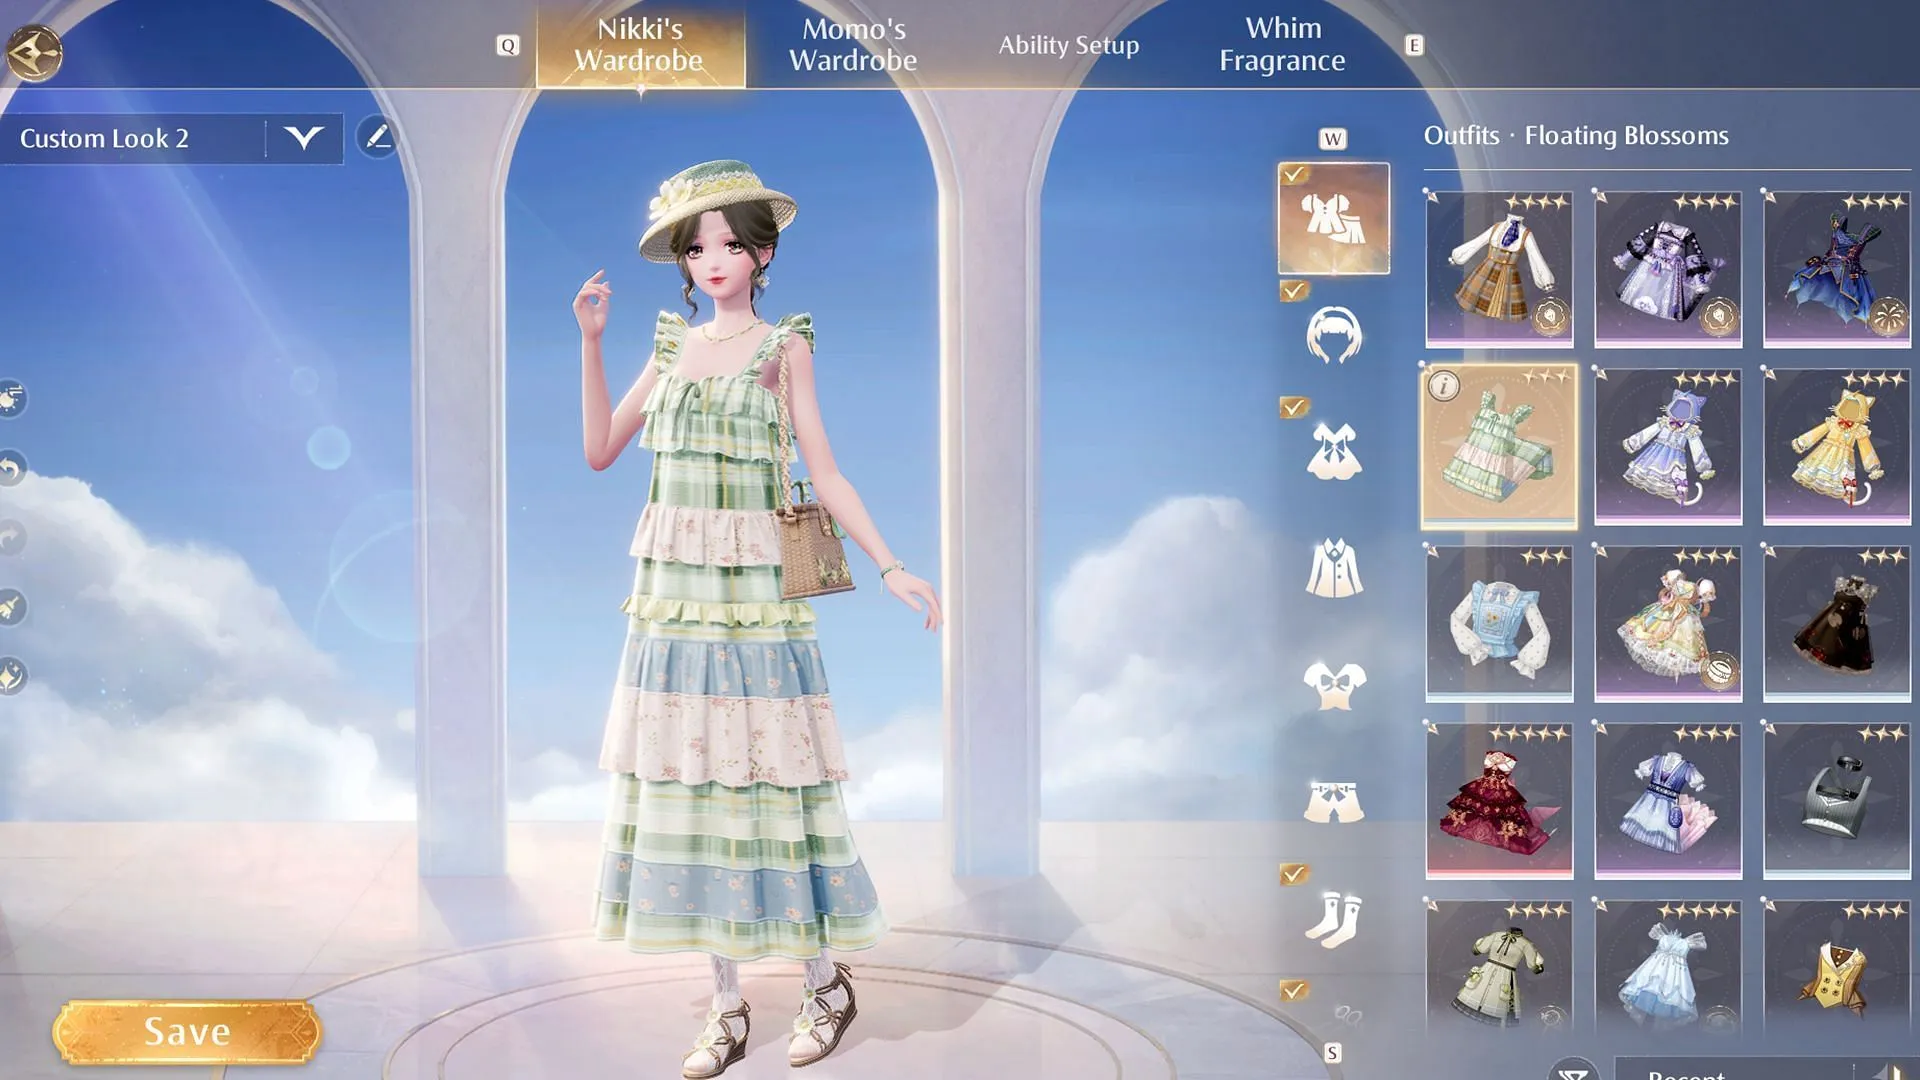1920x1080 pixels.
Task: Open the Whim Fragrance tab
Action: click(x=1282, y=45)
